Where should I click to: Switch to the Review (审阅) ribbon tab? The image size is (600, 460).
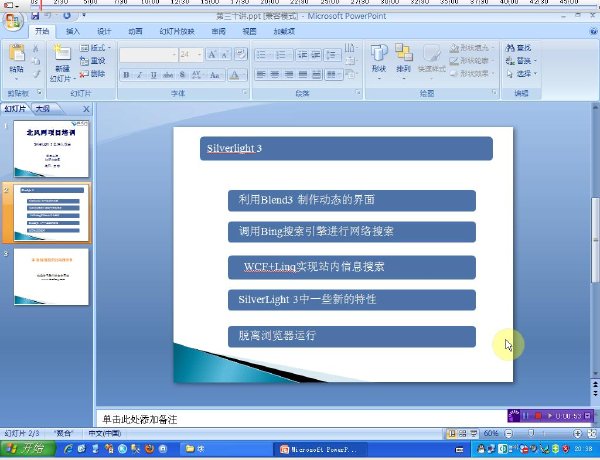[218, 31]
